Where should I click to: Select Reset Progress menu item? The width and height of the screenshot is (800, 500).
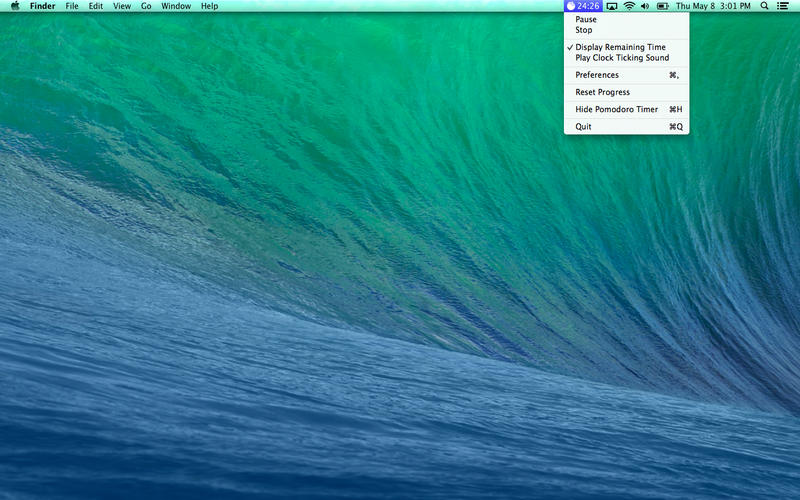click(602, 92)
